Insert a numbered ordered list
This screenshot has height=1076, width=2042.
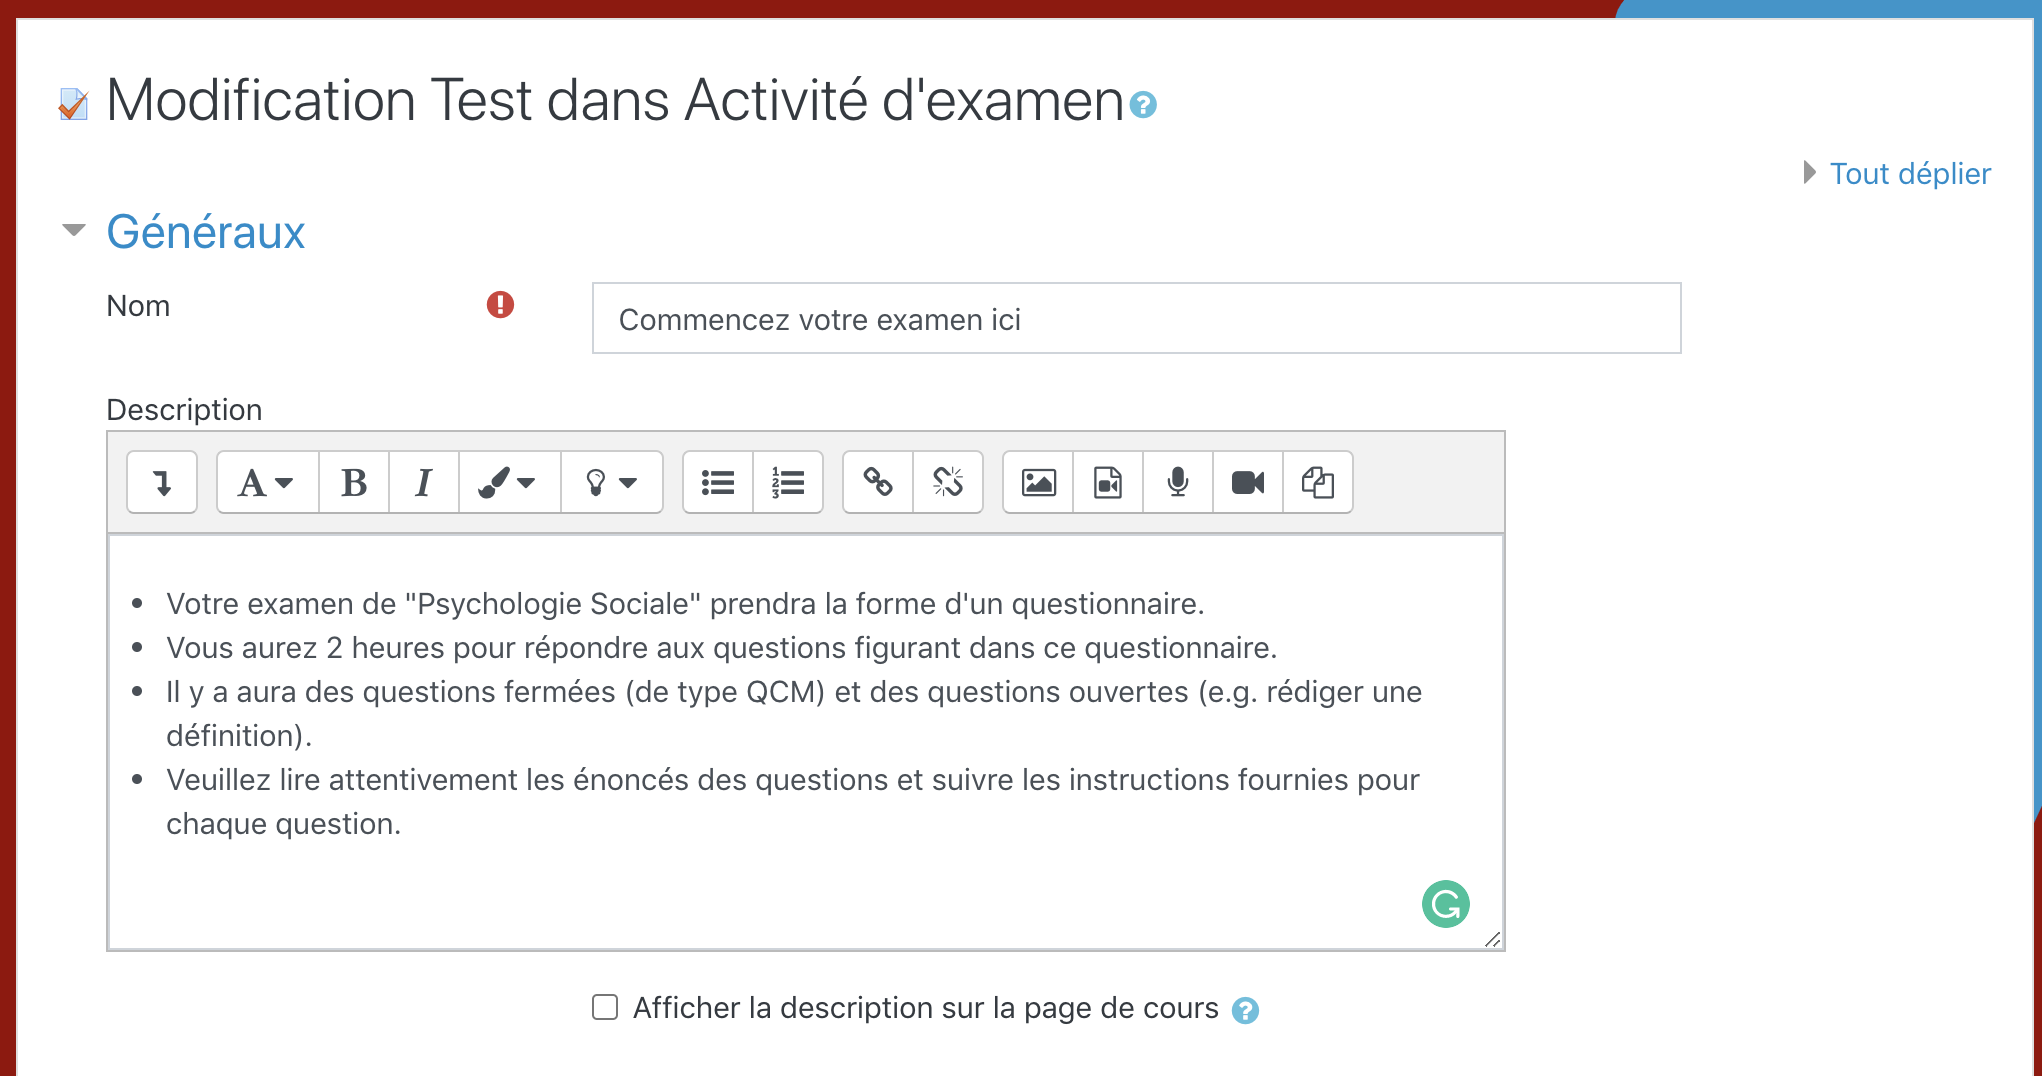tap(788, 483)
